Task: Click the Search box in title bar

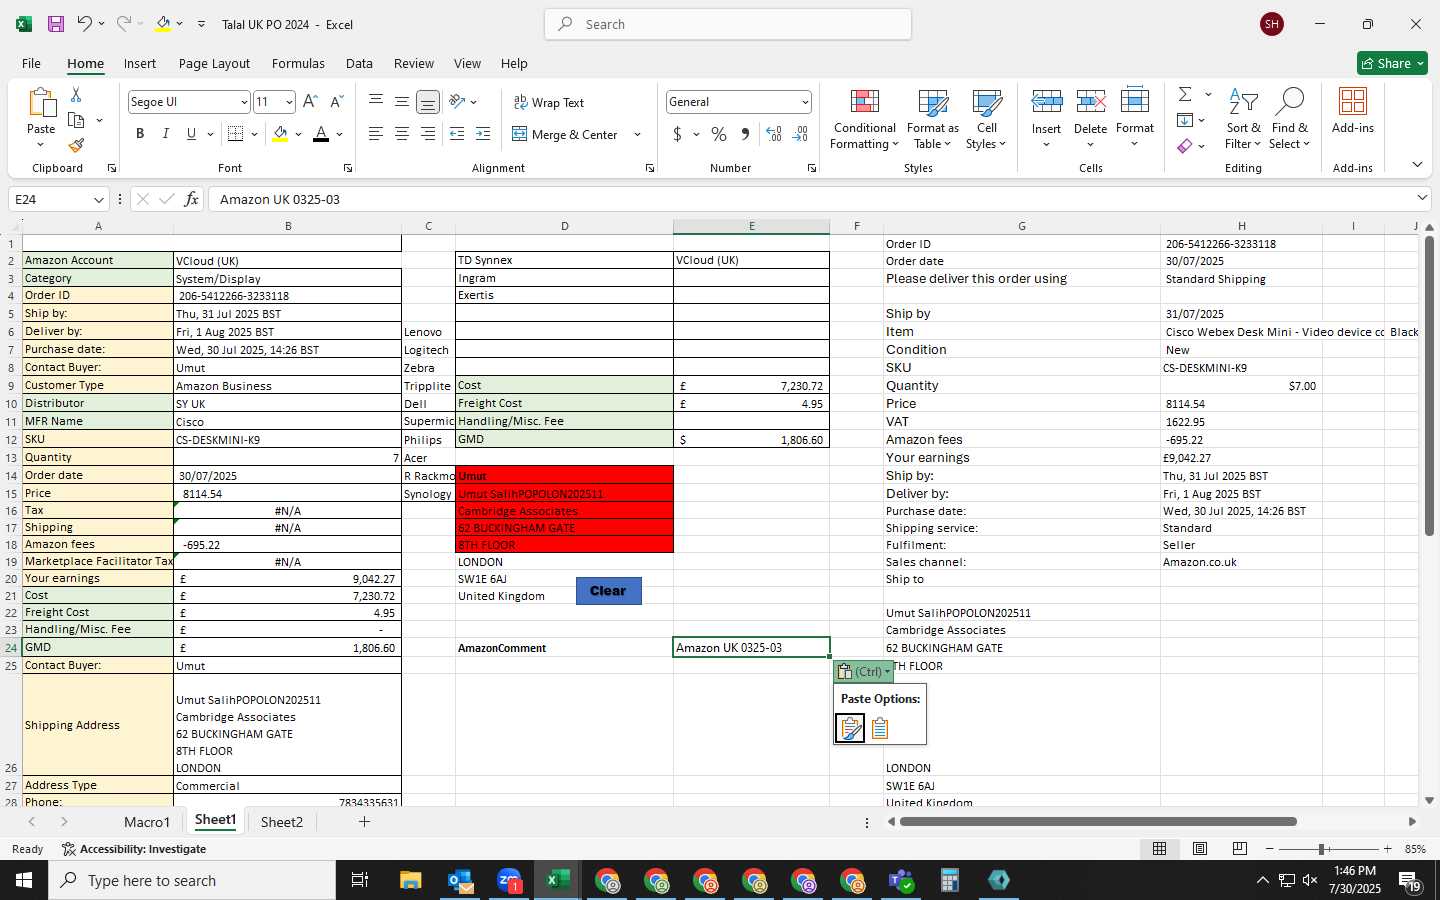Action: 728,24
